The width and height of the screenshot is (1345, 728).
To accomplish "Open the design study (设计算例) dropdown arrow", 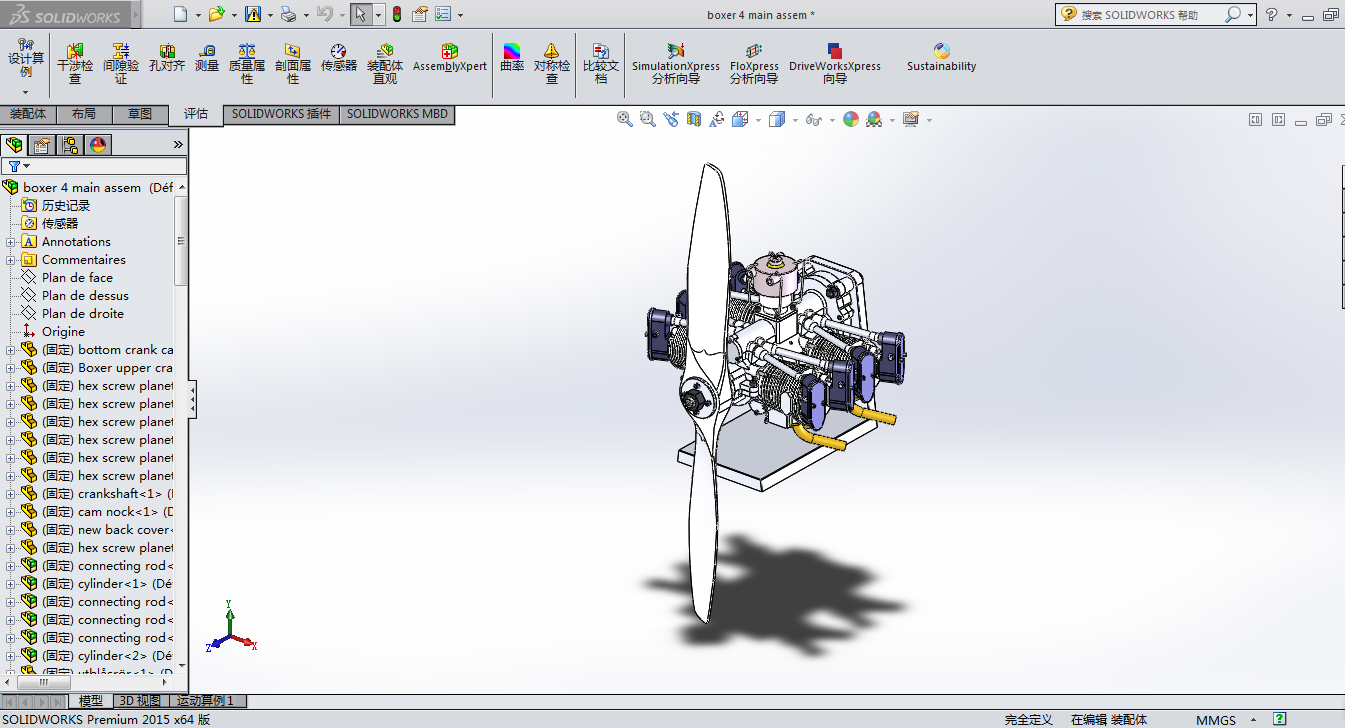I will [x=26, y=92].
